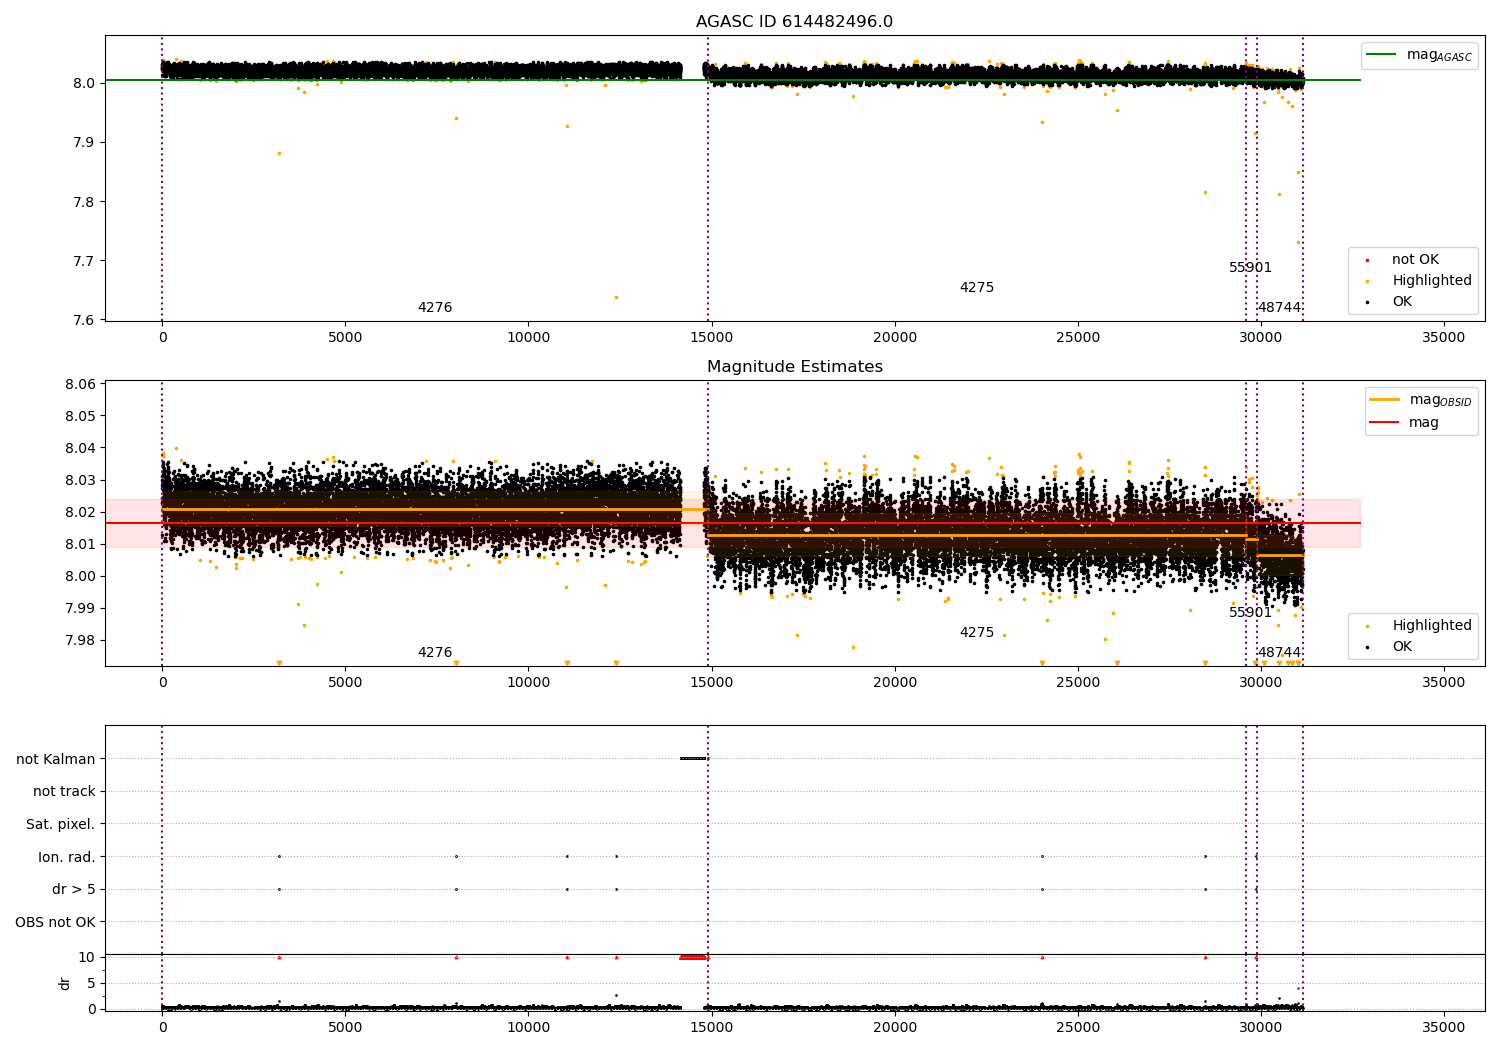
Task: Click obsid label '55901' in Magnitude Estimates plot
Action: tap(1250, 613)
